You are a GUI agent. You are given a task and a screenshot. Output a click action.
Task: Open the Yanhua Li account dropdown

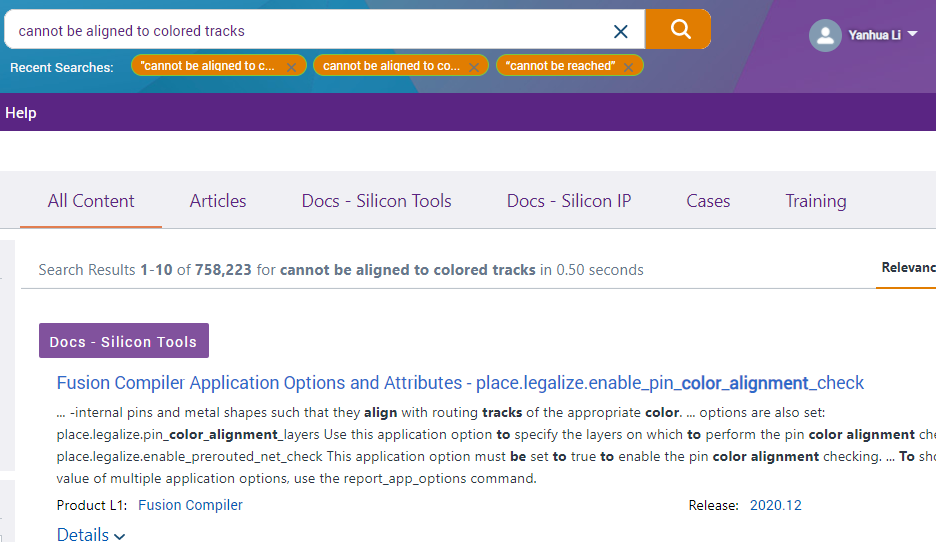pyautogui.click(x=911, y=34)
